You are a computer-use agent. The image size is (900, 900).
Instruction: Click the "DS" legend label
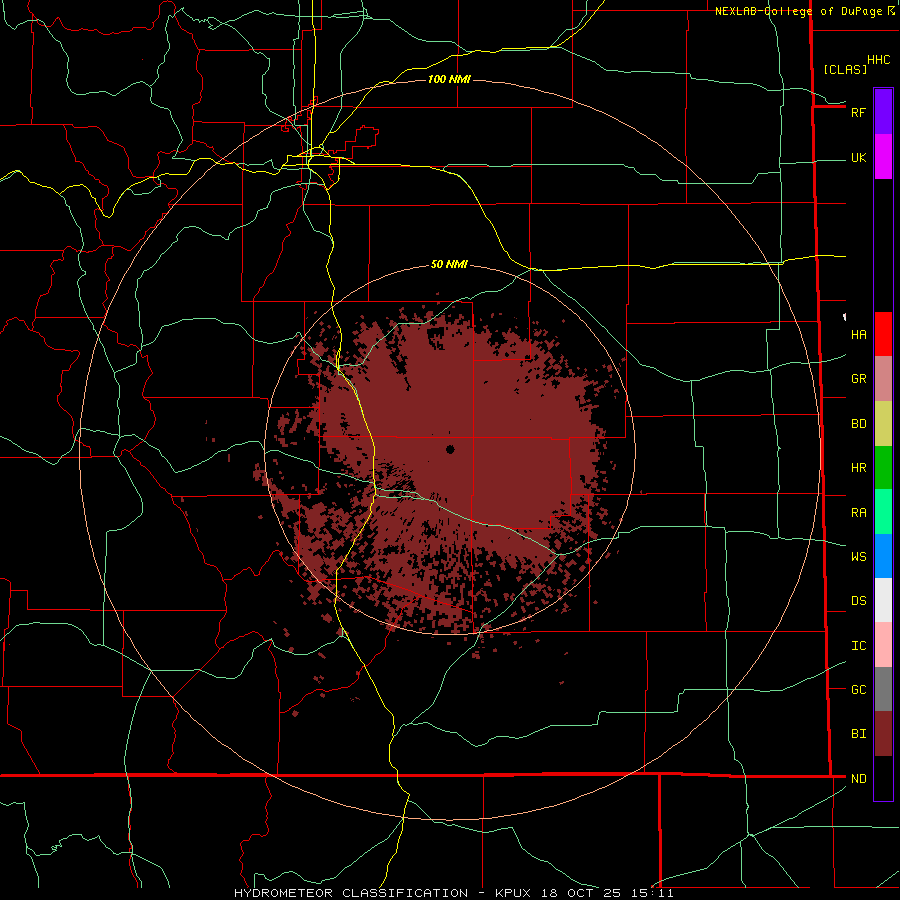click(x=859, y=600)
